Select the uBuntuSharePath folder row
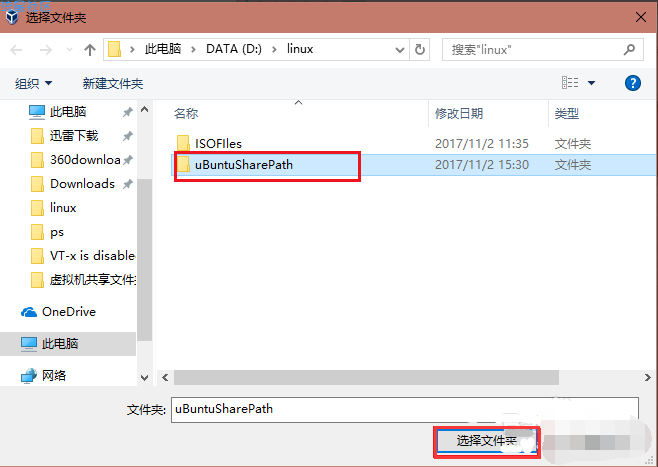658x467 pixels. pos(414,165)
